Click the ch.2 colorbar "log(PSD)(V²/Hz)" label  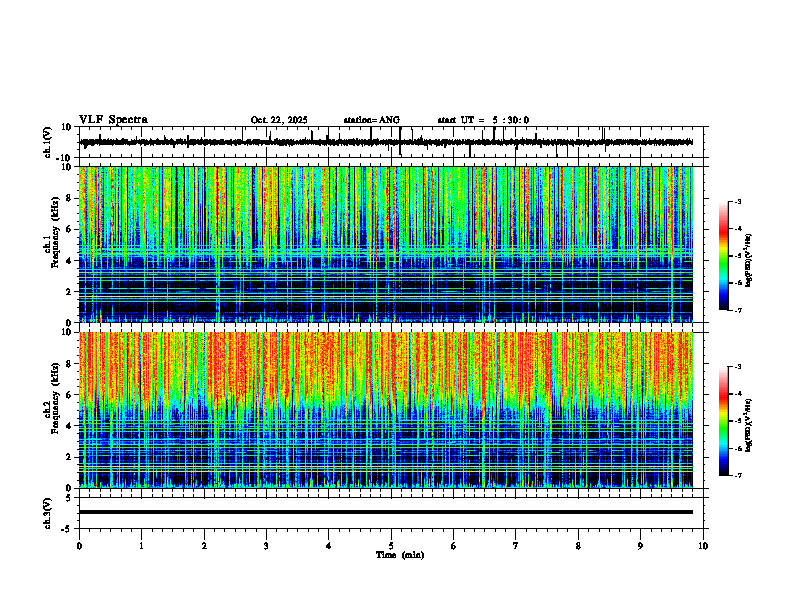(x=749, y=425)
